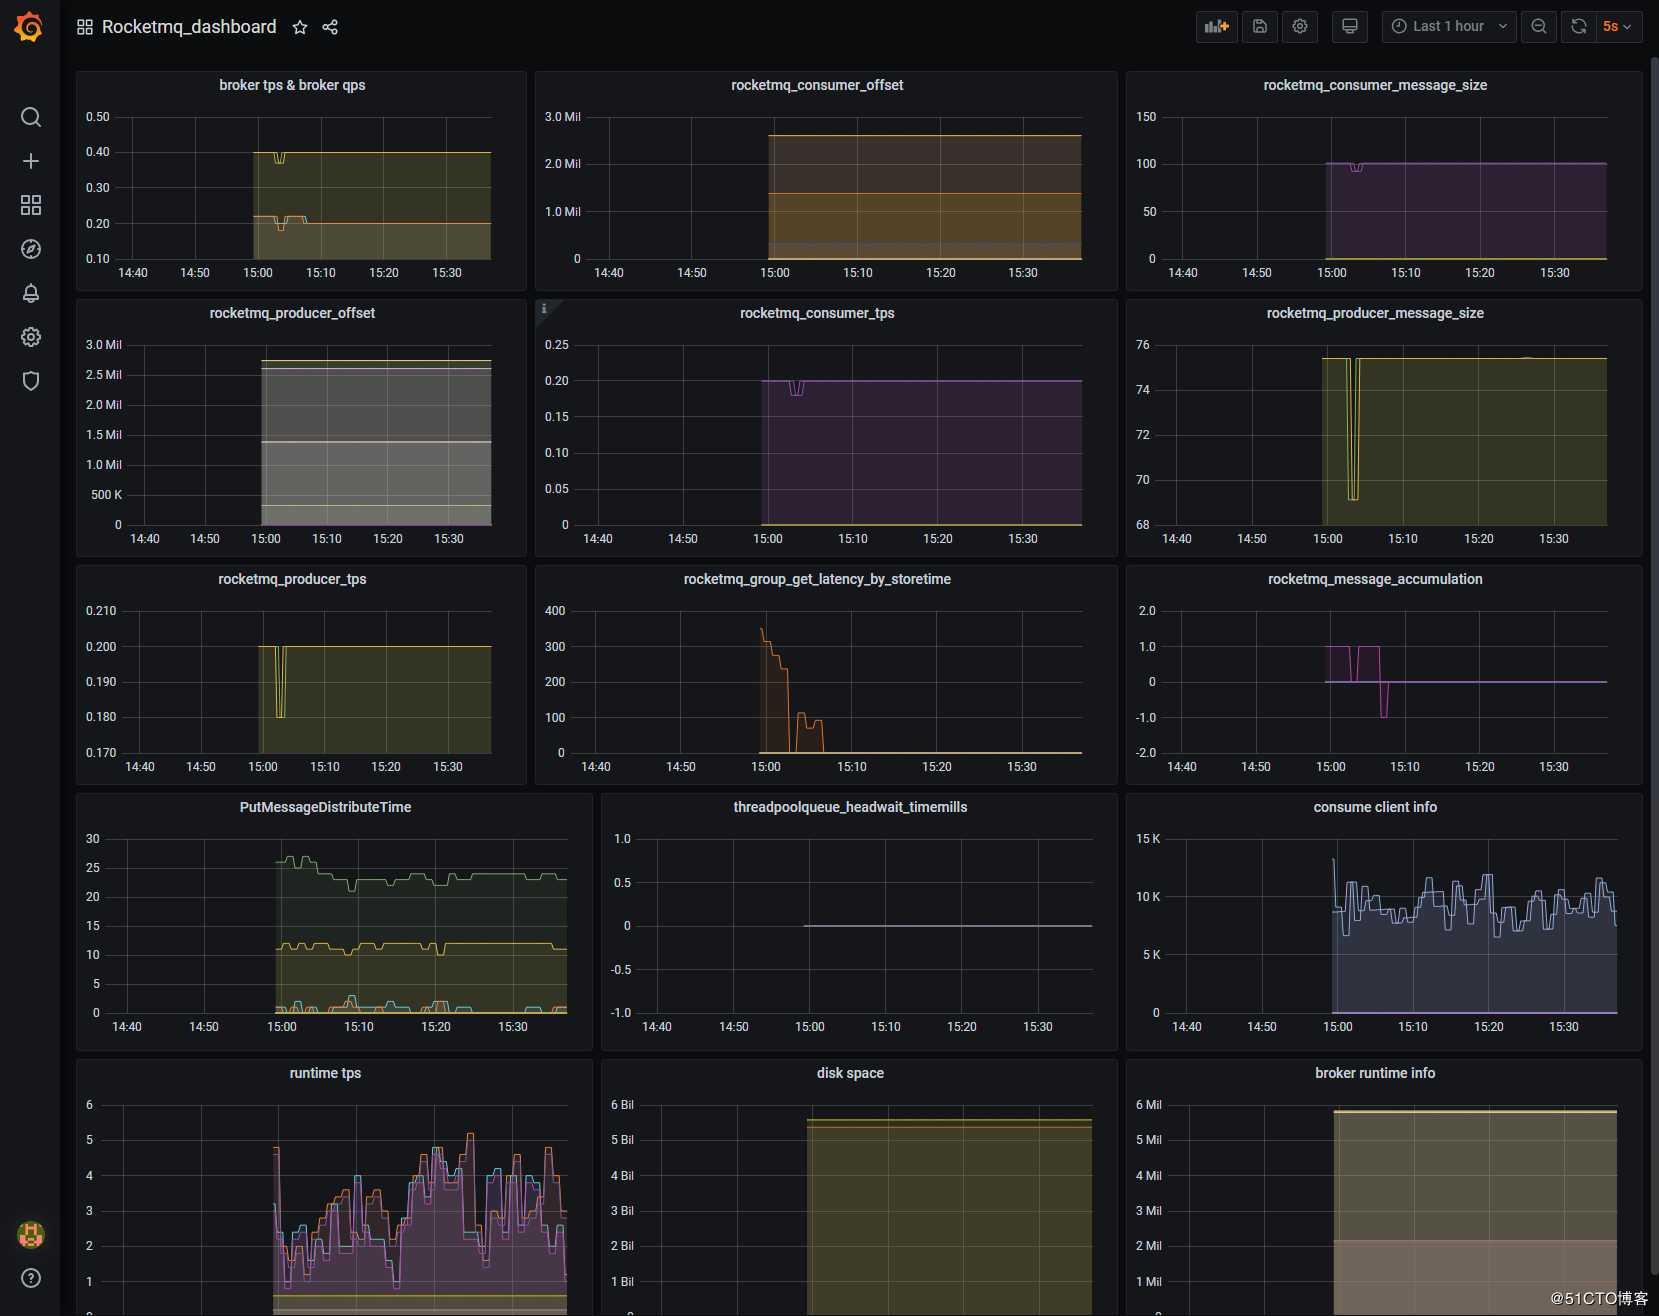Click the Create plus icon in sidebar
The height and width of the screenshot is (1316, 1659).
click(x=31, y=161)
